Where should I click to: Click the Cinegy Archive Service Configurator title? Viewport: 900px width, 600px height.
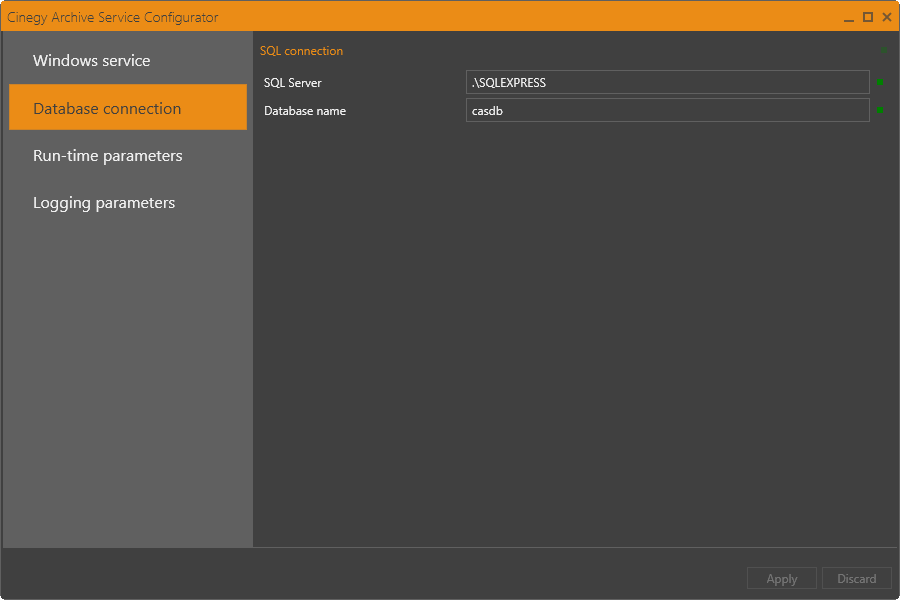(112, 17)
